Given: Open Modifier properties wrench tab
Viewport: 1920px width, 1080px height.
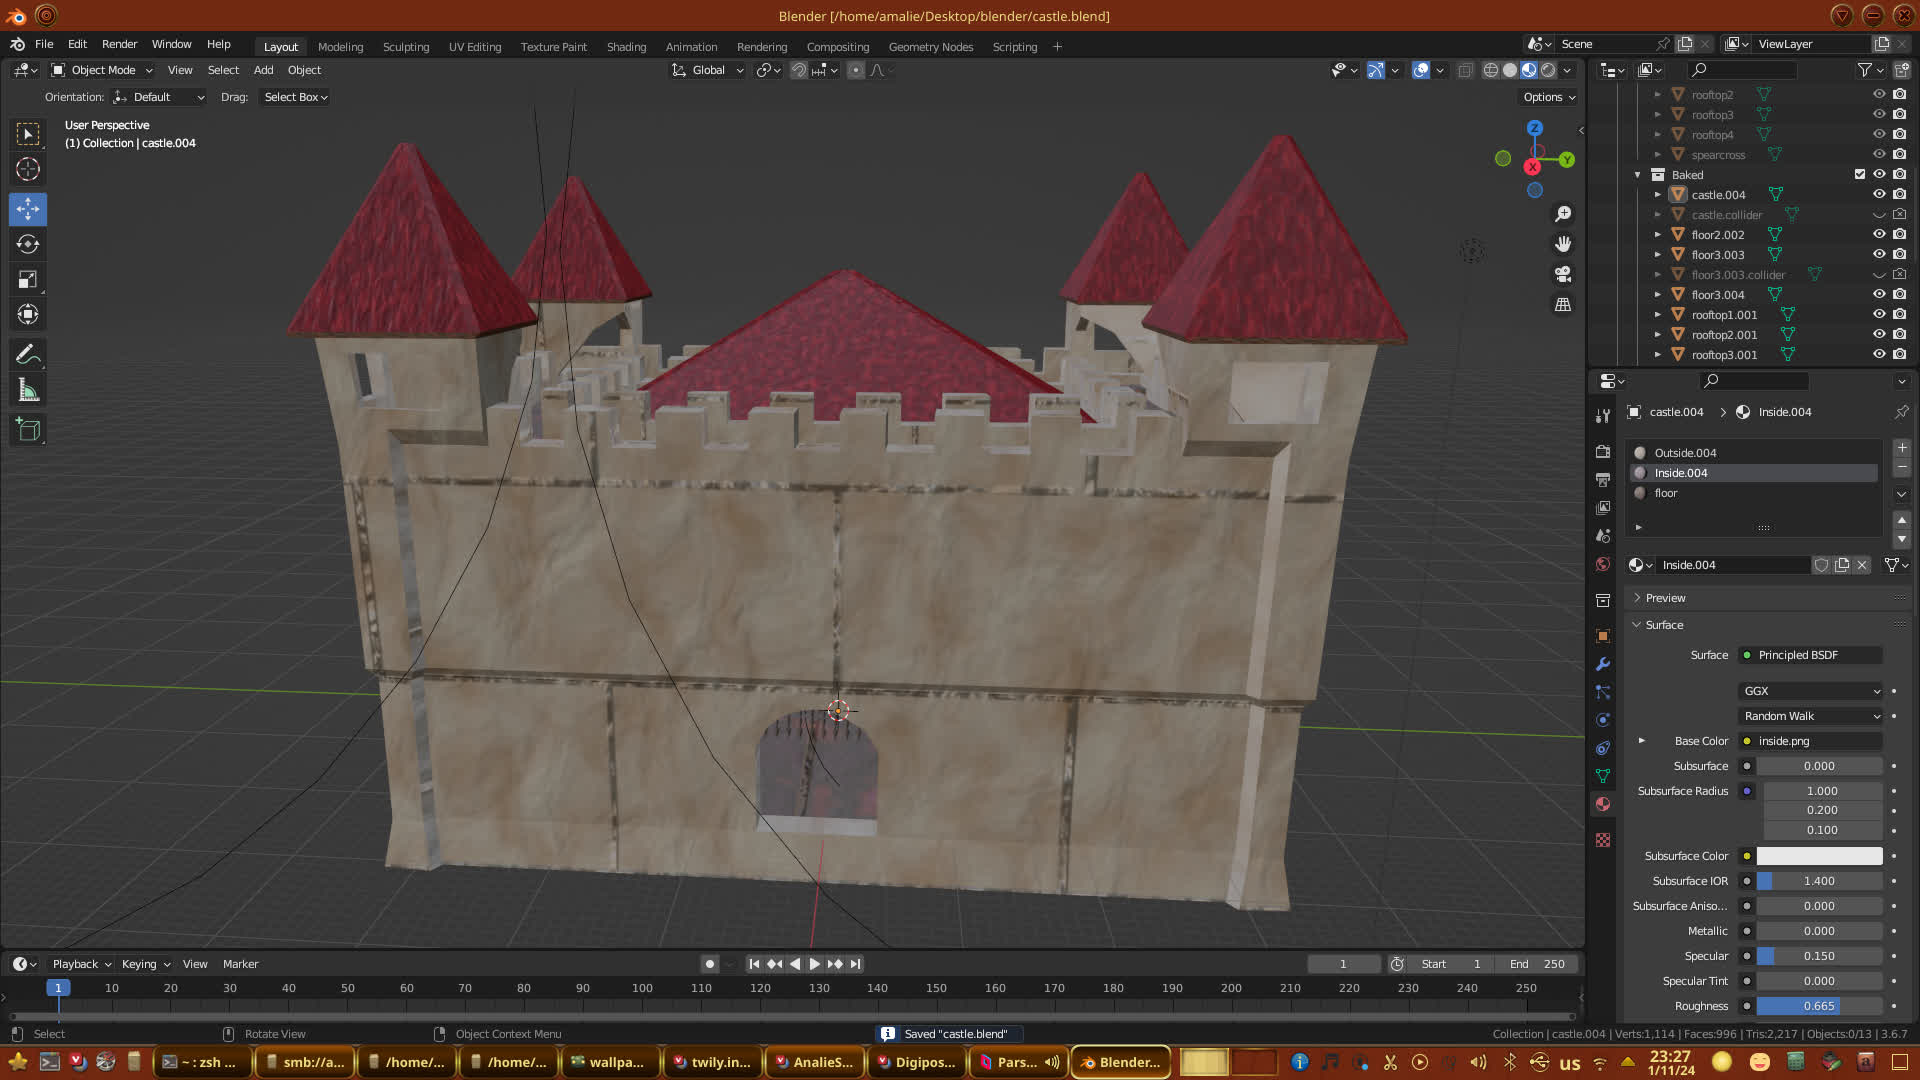Looking at the screenshot, I should tap(1603, 664).
